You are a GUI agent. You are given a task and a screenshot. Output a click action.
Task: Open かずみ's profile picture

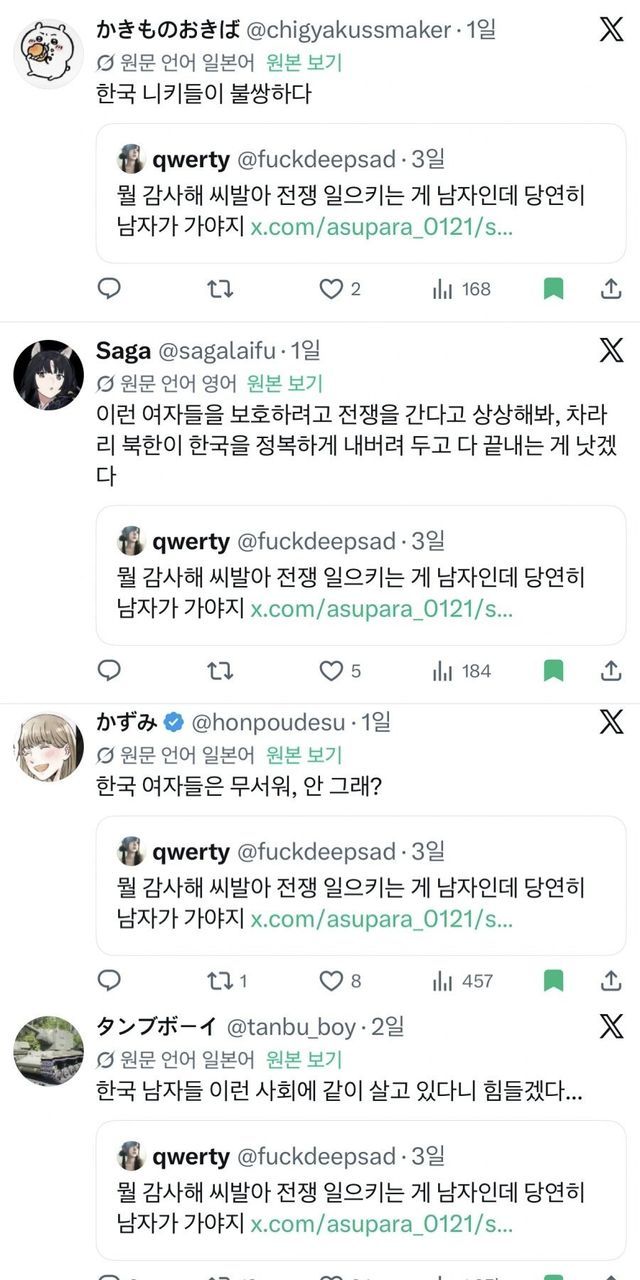(48, 747)
